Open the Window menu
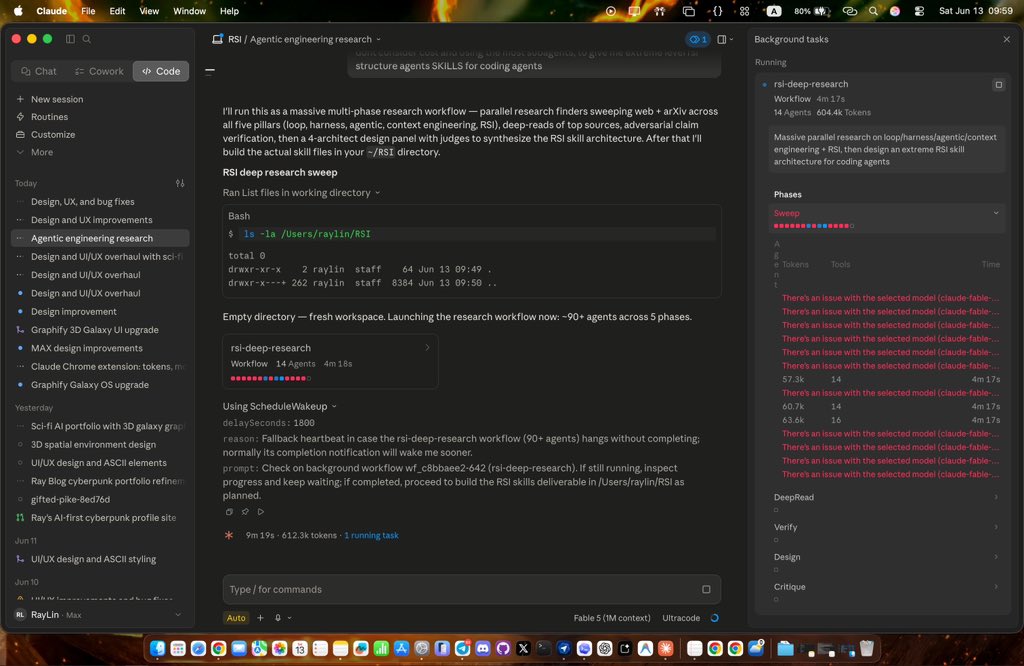 (189, 11)
